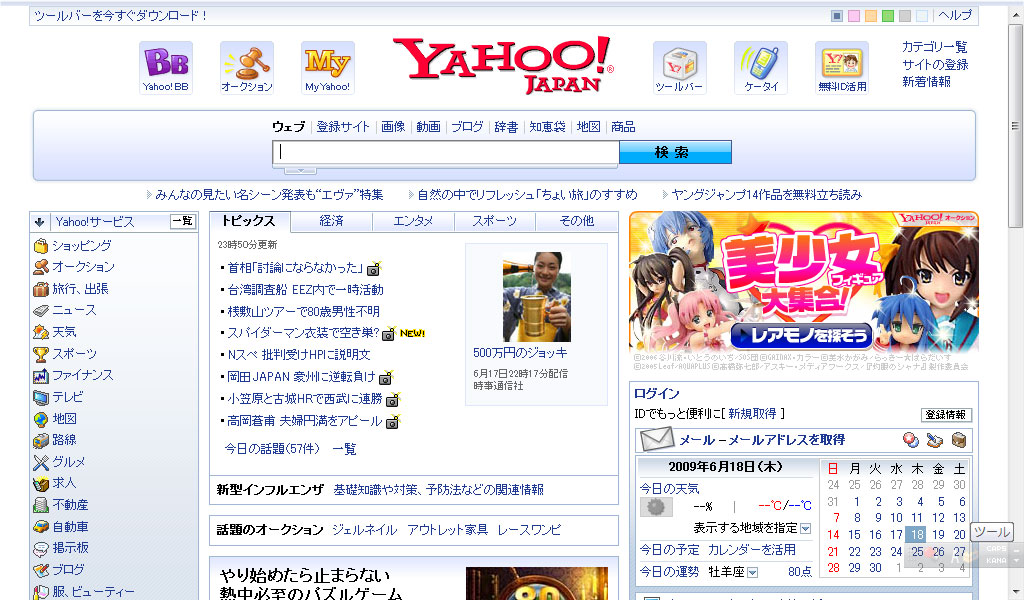Select June 18 on the calendar
Screen dimensions: 1024x600
pyautogui.click(x=918, y=535)
